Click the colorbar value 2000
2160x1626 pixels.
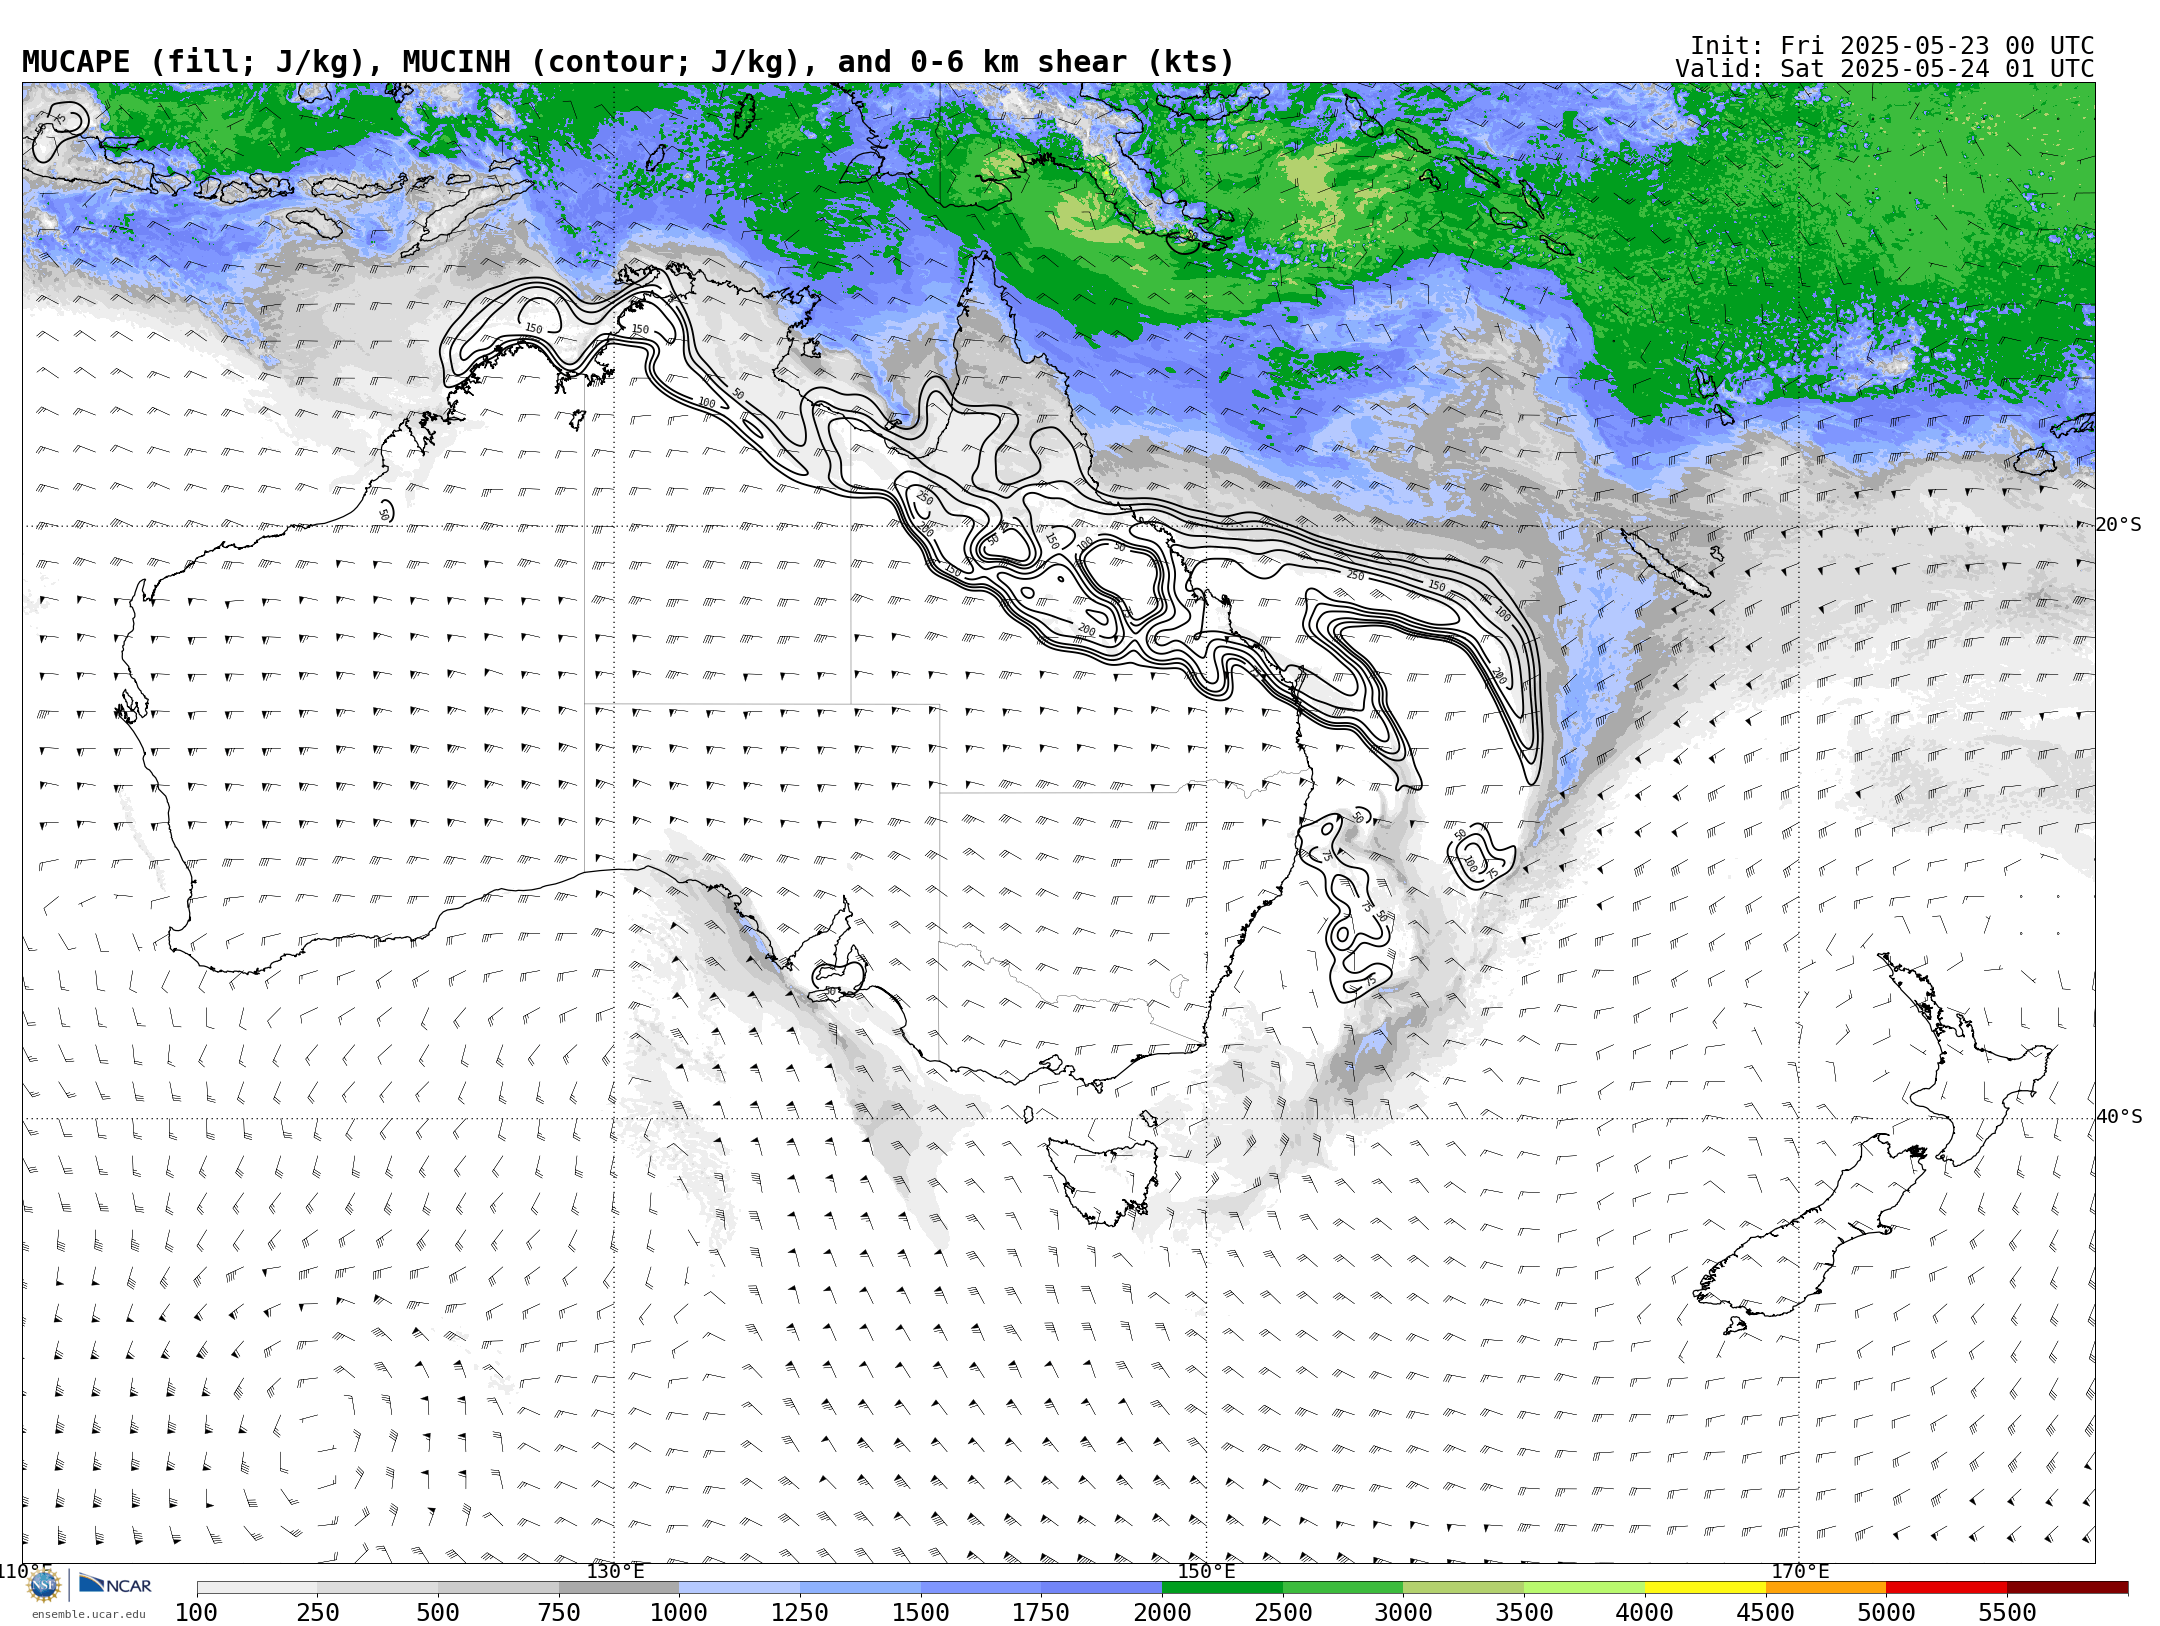1162,1613
